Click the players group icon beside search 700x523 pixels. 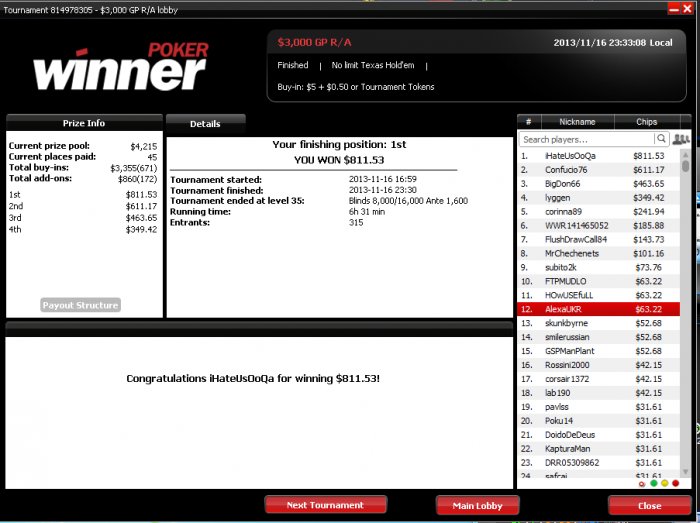click(x=681, y=139)
